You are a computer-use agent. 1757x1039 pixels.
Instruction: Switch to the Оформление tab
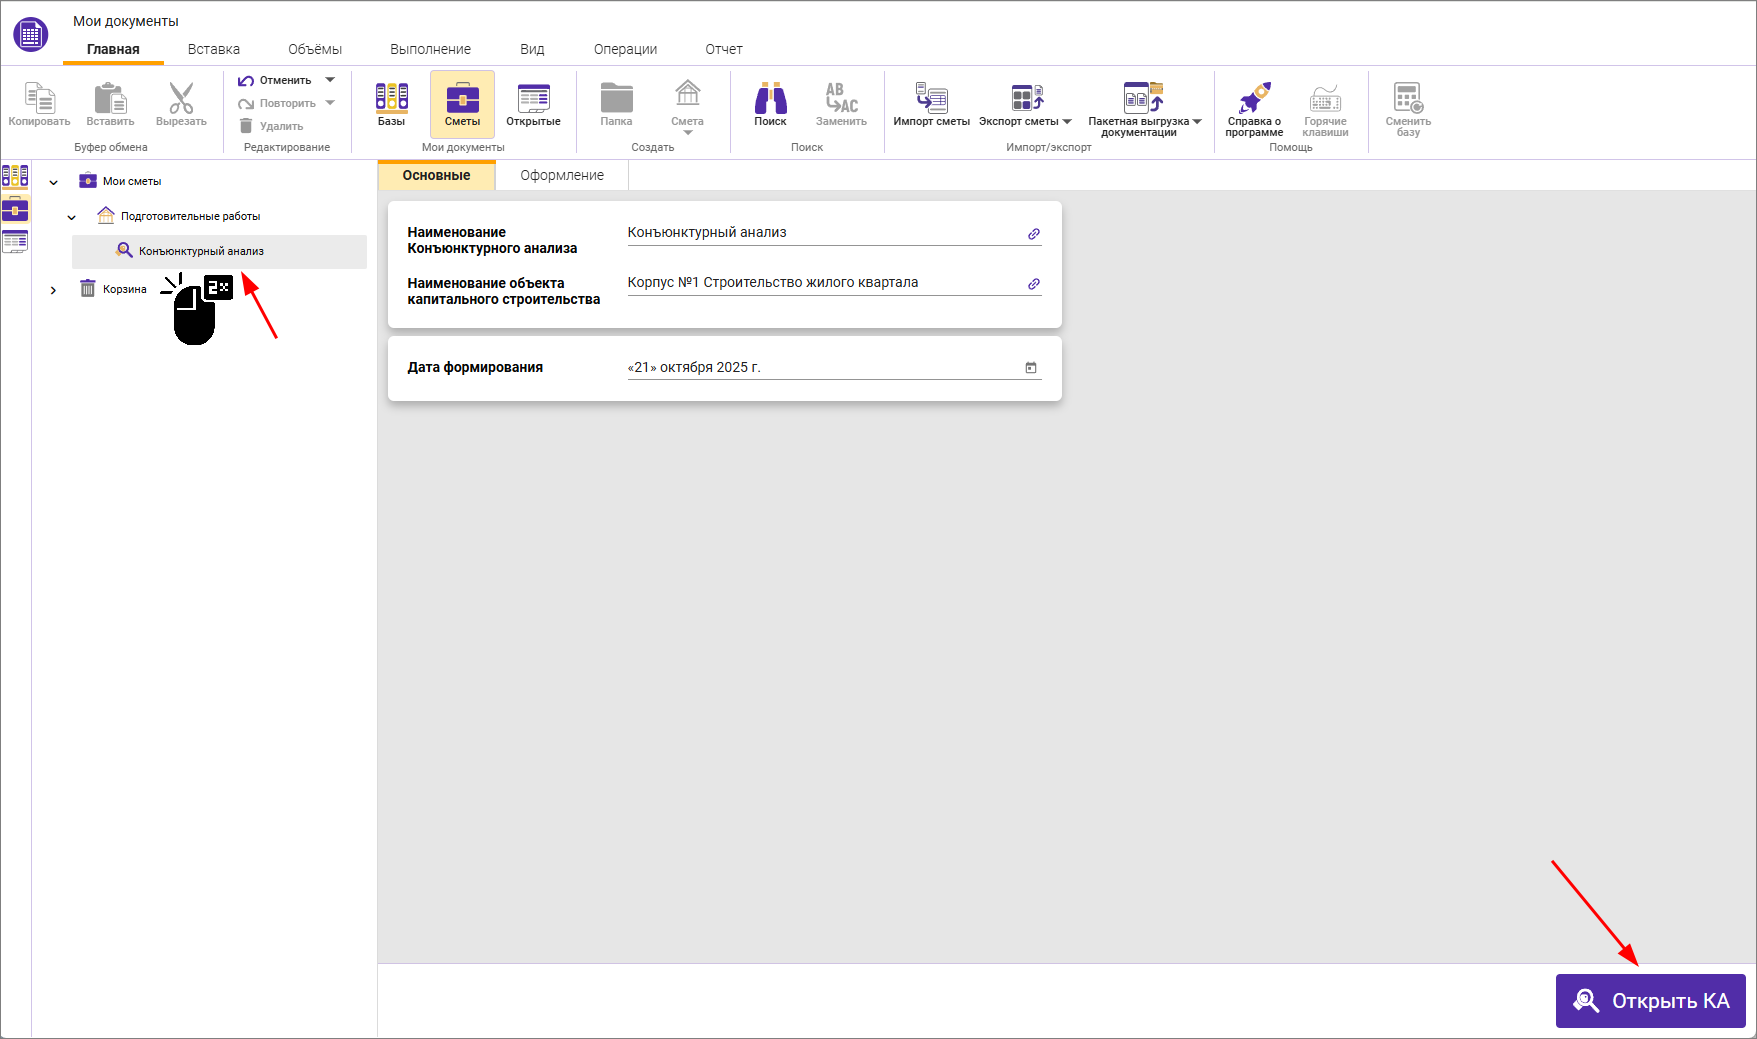click(x=562, y=175)
